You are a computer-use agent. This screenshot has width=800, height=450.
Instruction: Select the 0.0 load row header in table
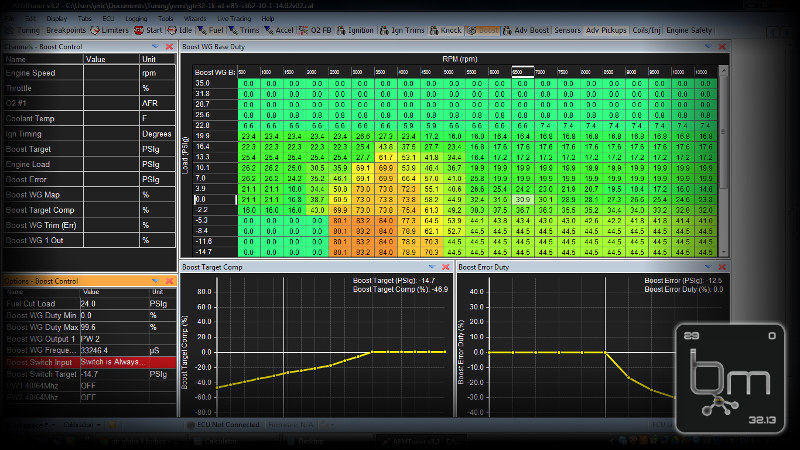[215, 199]
